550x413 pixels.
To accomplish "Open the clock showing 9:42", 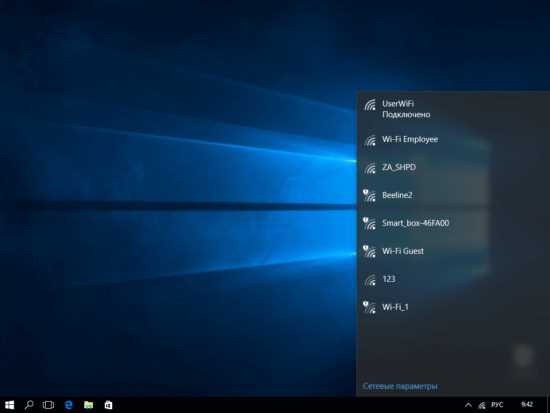I will pyautogui.click(x=527, y=405).
